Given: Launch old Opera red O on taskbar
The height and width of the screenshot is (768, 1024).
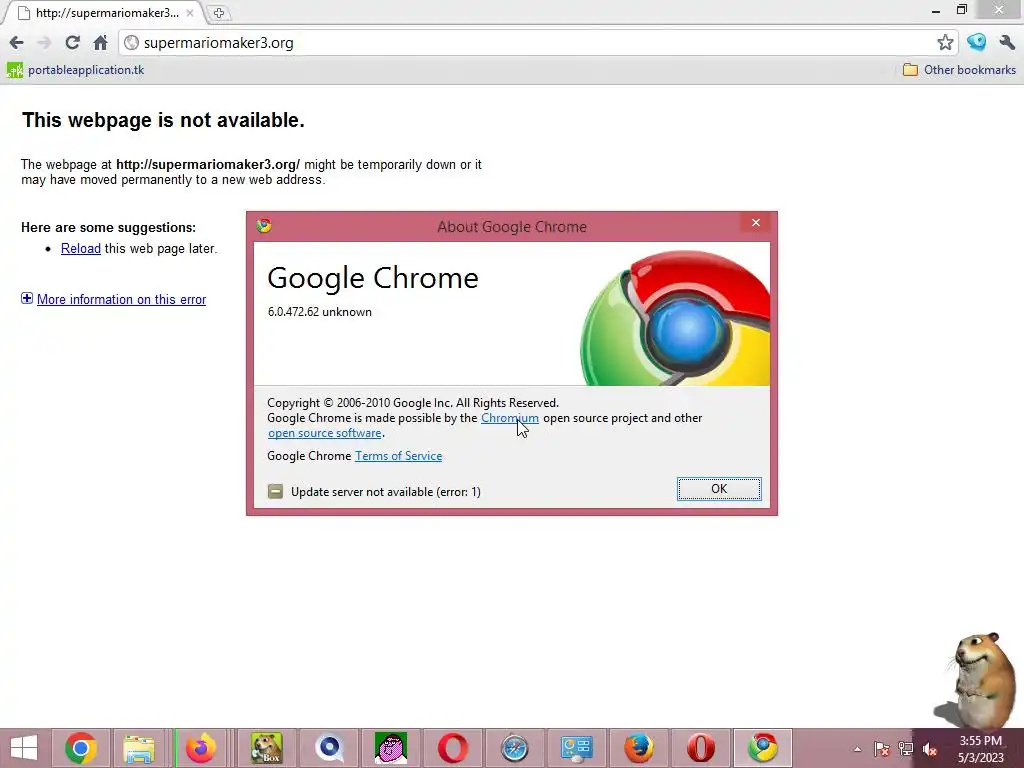Looking at the screenshot, I should pyautogui.click(x=701, y=748).
